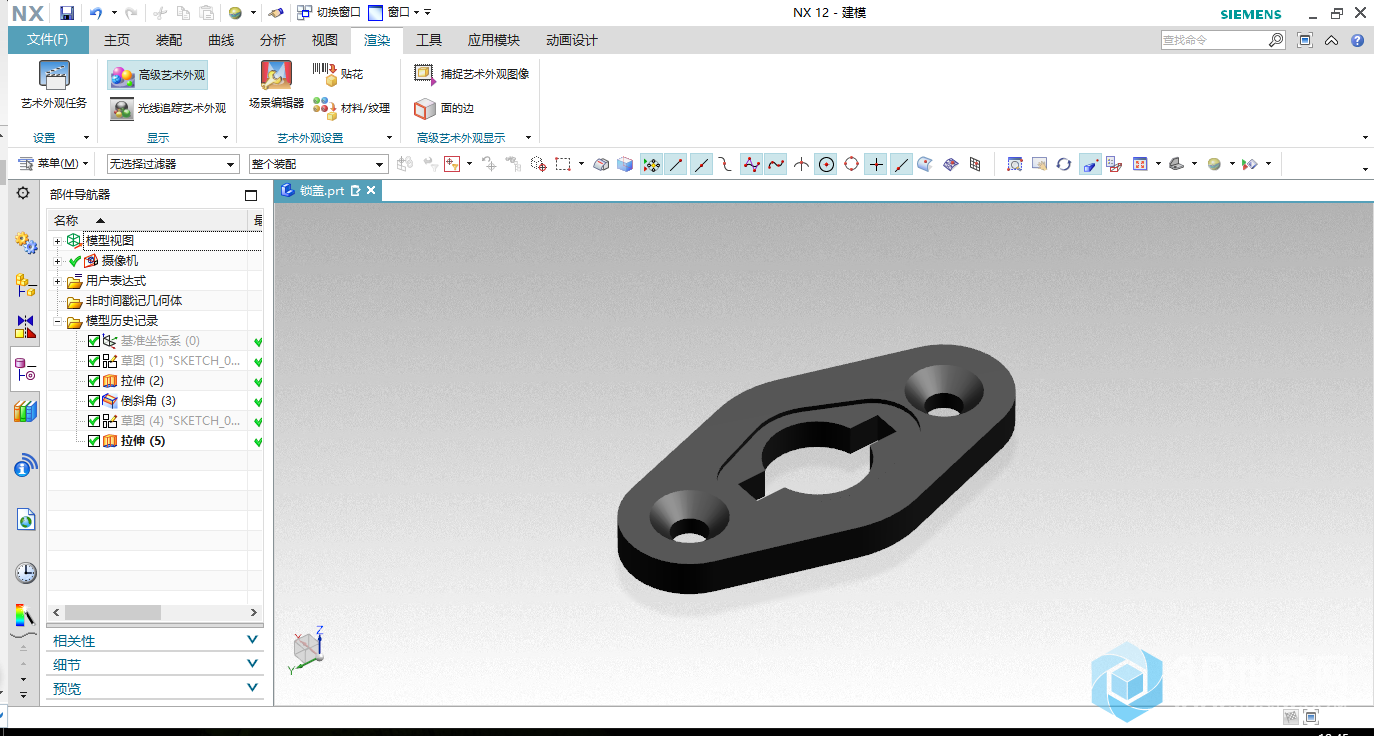Open the Internet Explorer browser sidebar icon

tap(25, 519)
